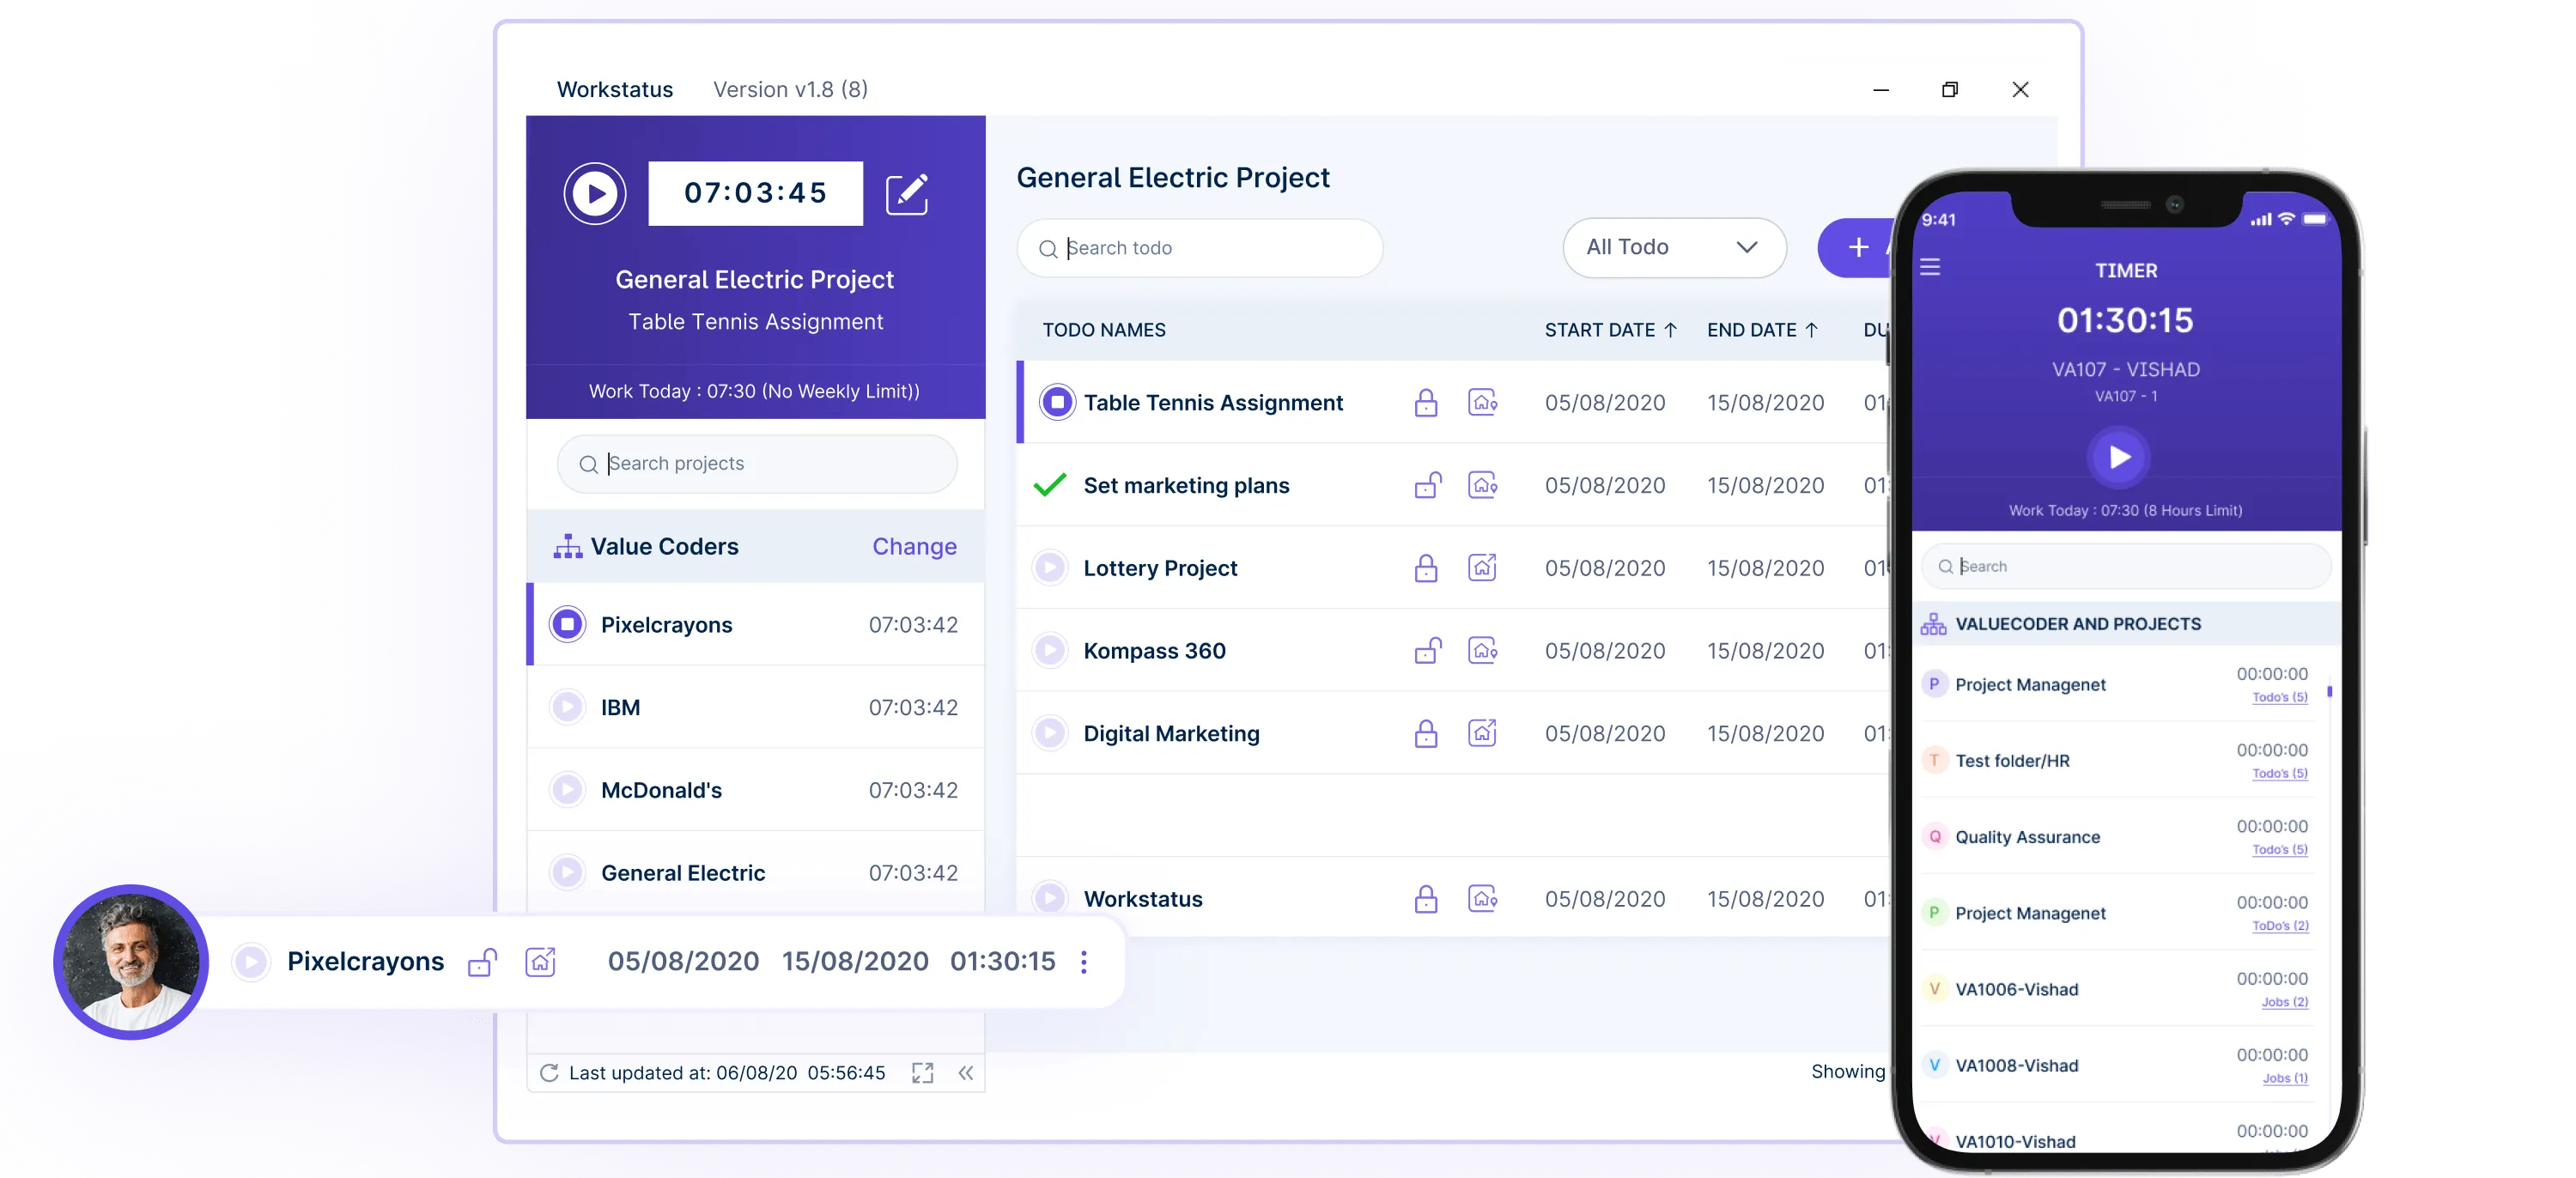Image resolution: width=2576 pixels, height=1178 pixels.
Task: Click the Pixelcrayons project name in sidebar
Action: pyautogui.click(x=666, y=624)
